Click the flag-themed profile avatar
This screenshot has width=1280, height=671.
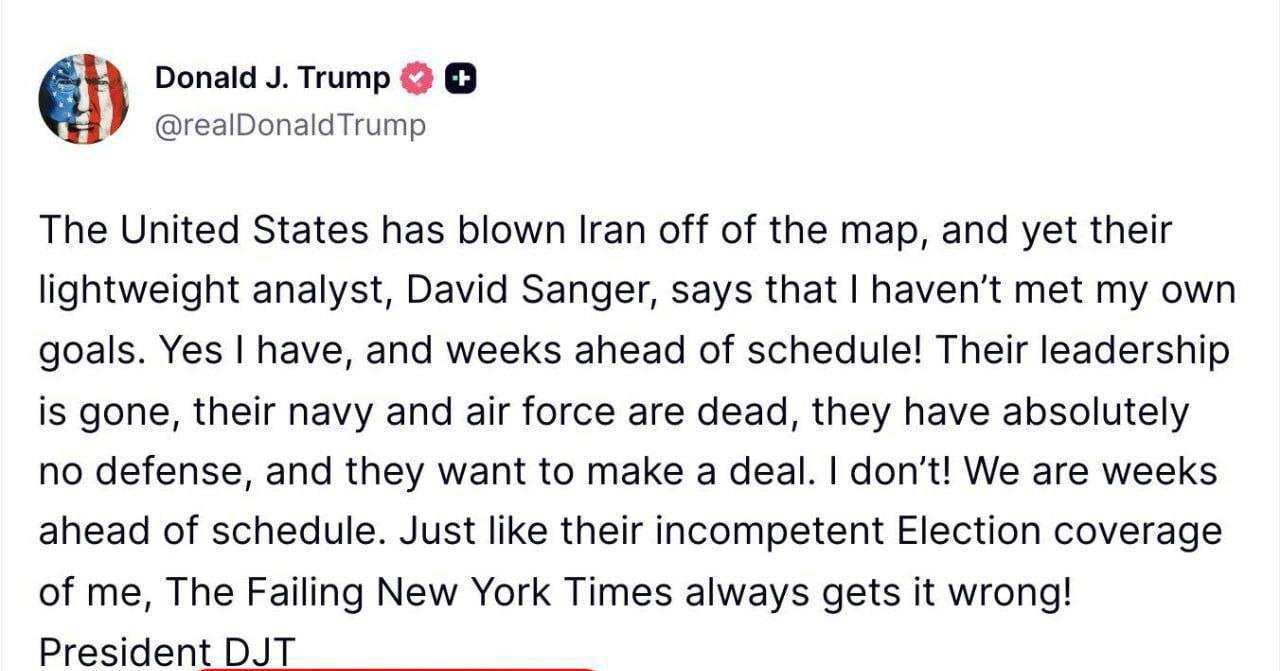pyautogui.click(x=84, y=99)
